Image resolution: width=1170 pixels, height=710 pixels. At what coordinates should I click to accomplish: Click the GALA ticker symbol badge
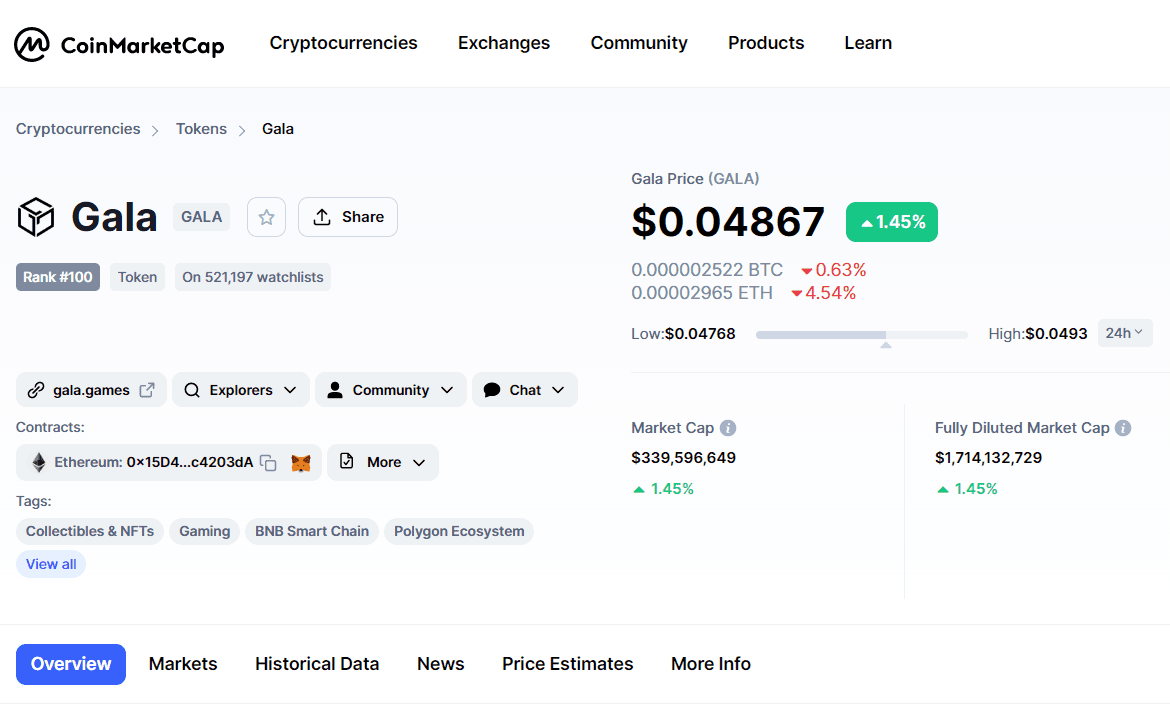point(201,217)
